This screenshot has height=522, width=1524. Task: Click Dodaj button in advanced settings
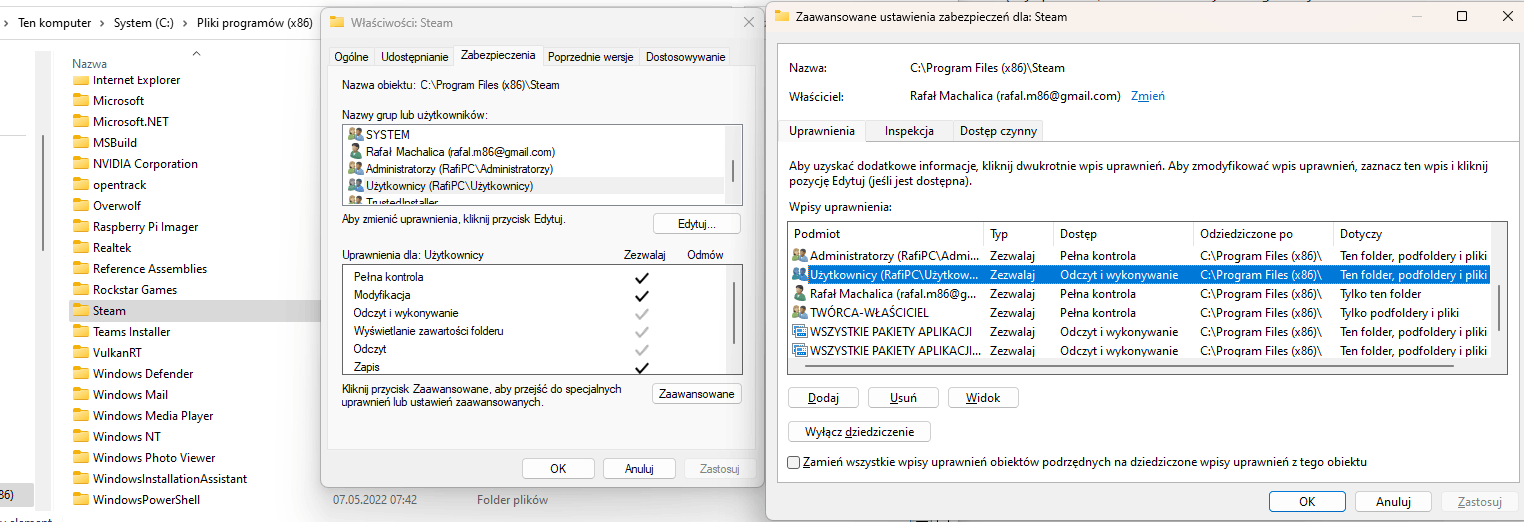pos(824,398)
